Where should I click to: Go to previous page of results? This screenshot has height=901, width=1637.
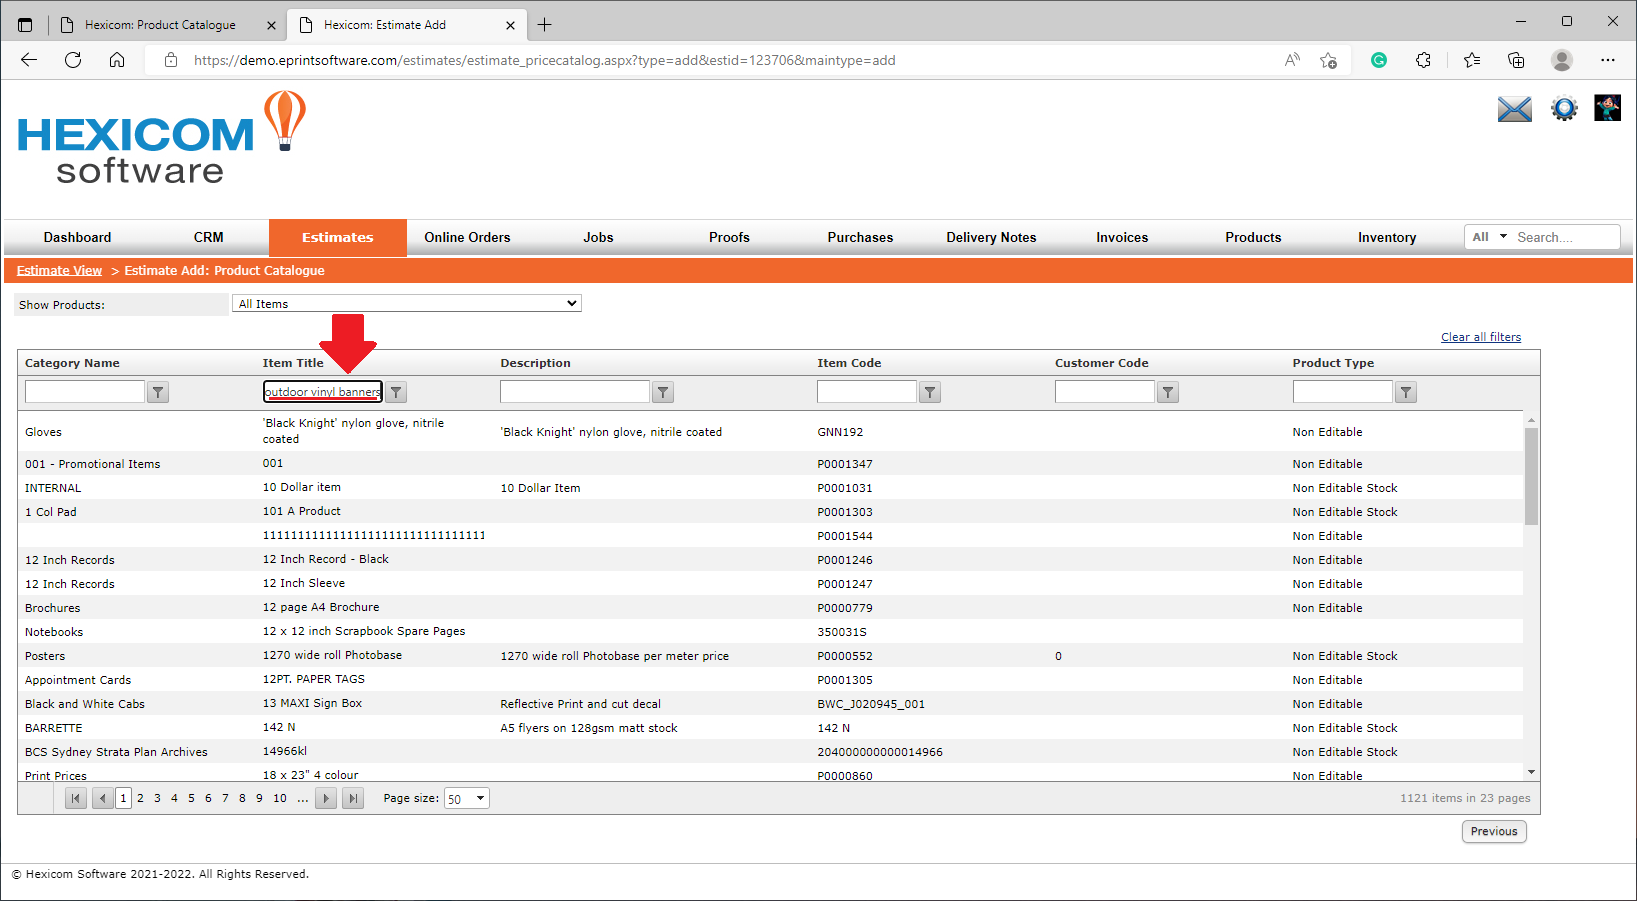tap(102, 798)
